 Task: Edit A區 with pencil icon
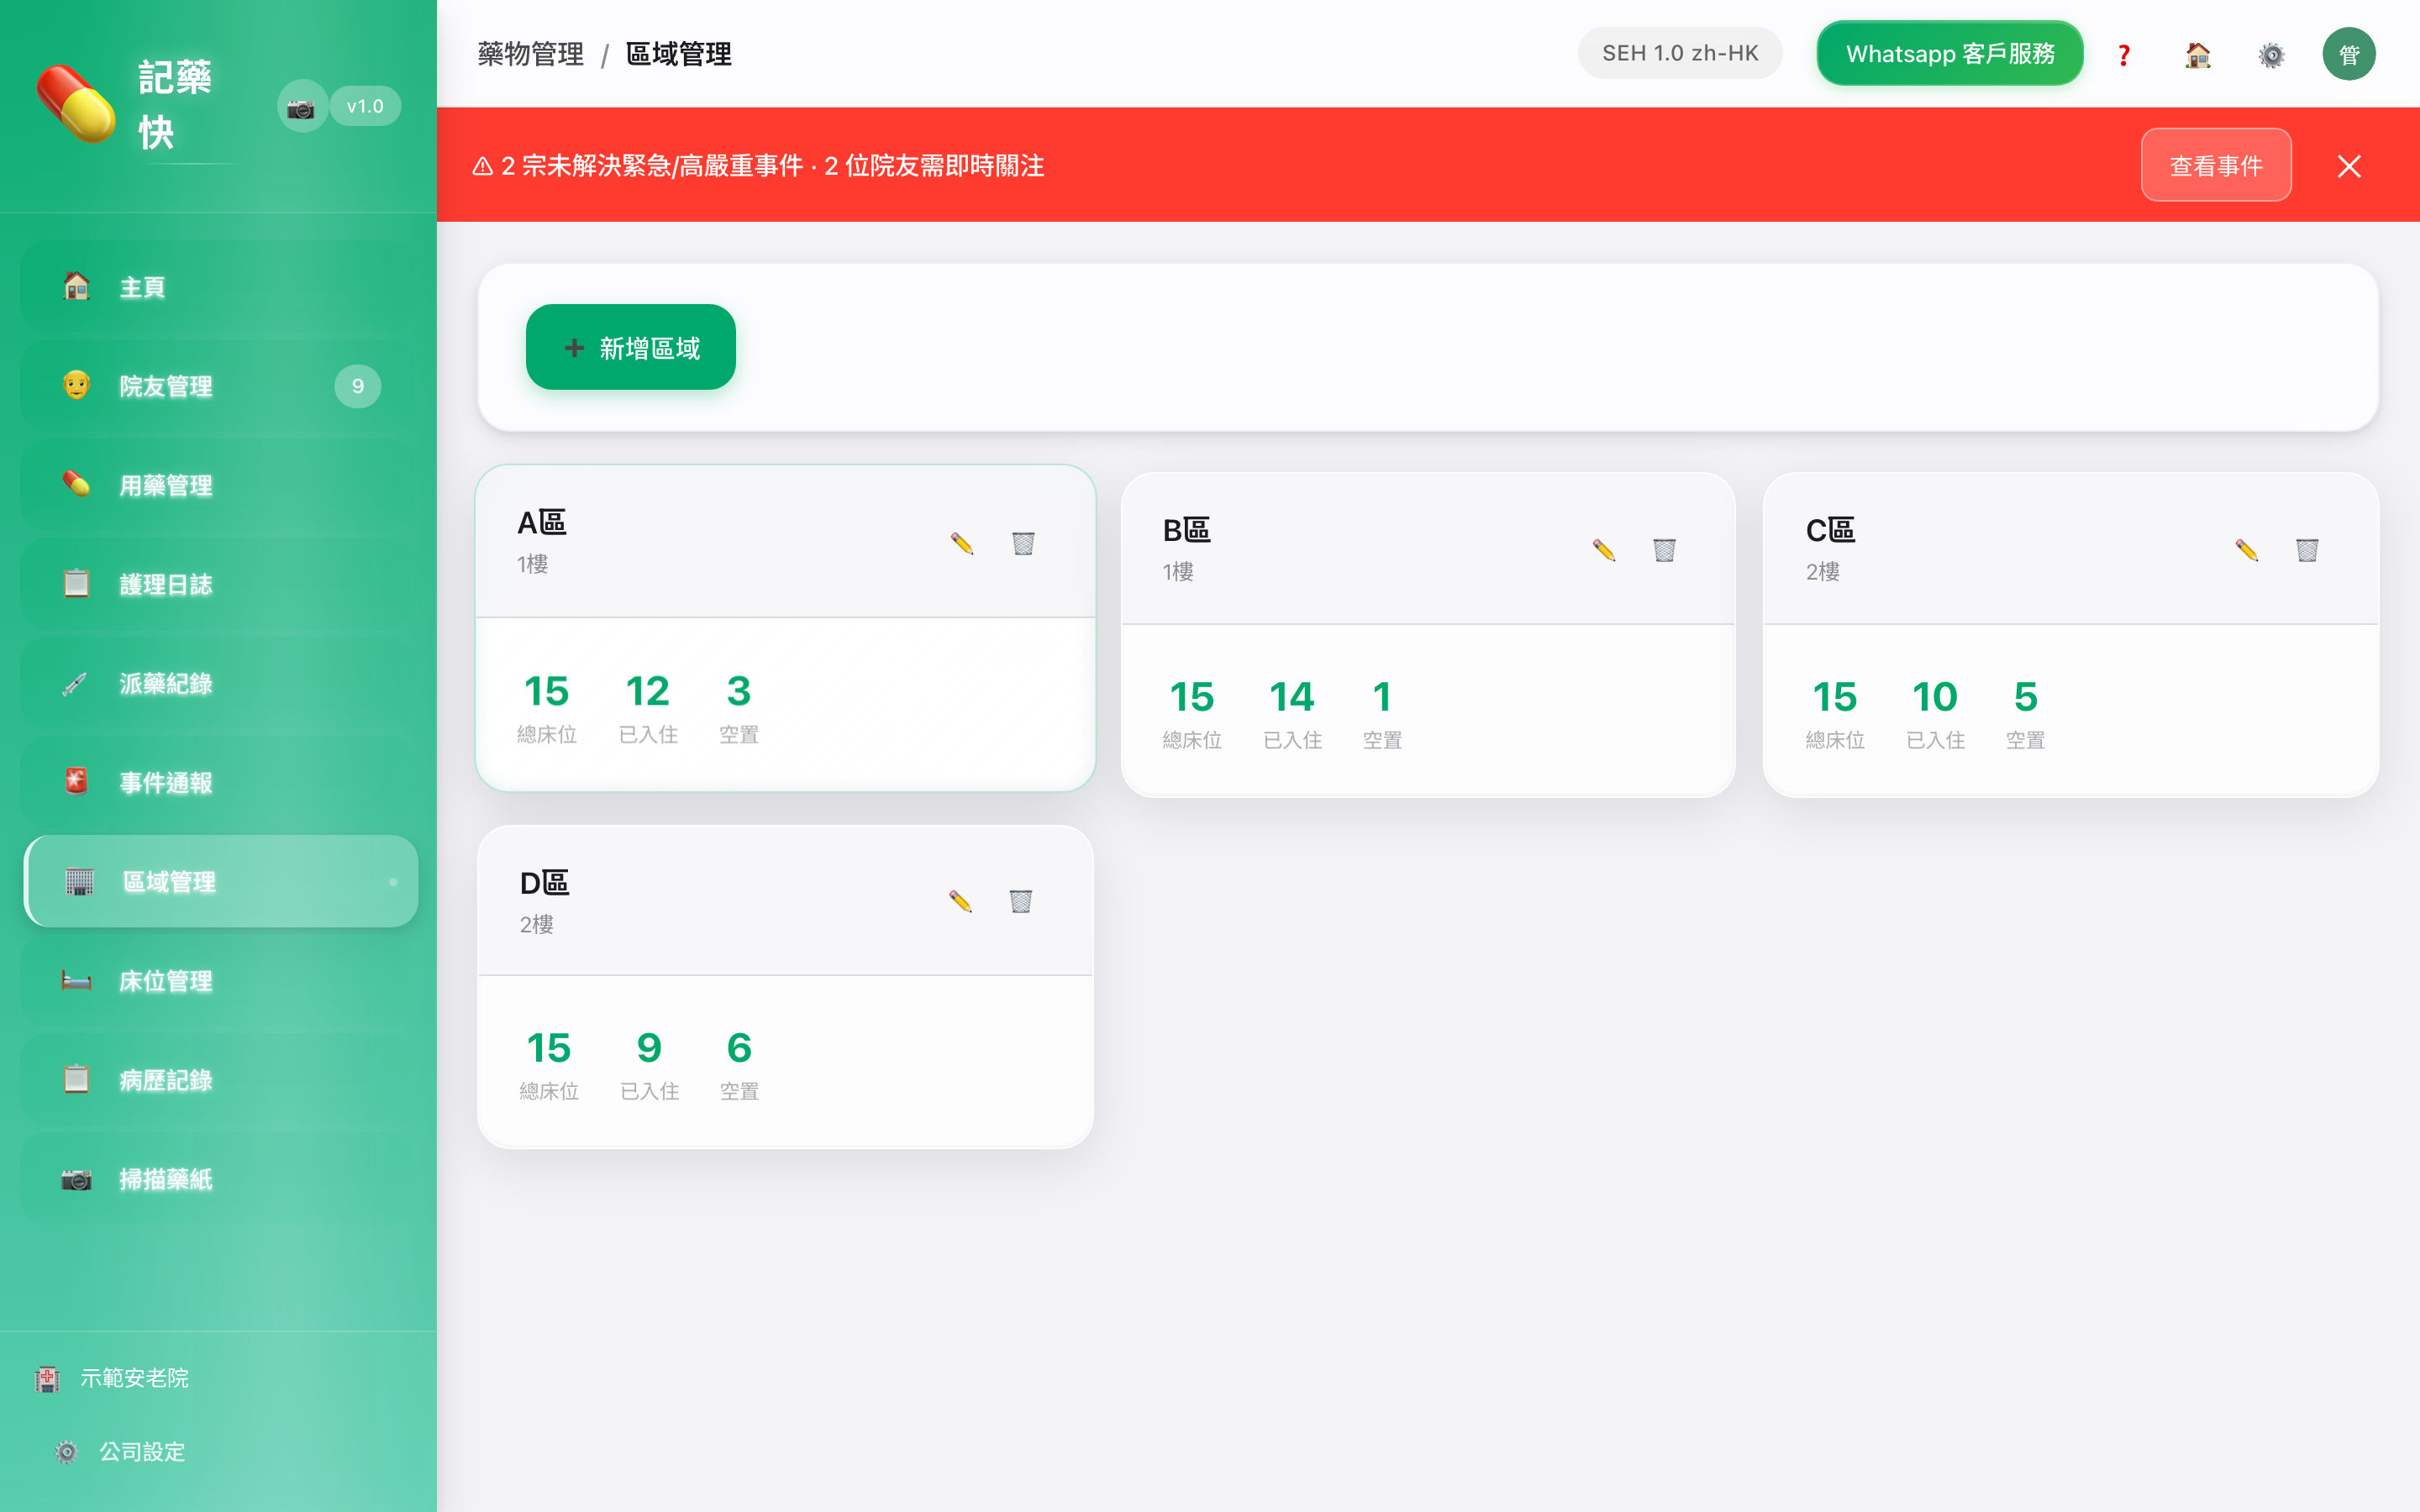pos(962,543)
